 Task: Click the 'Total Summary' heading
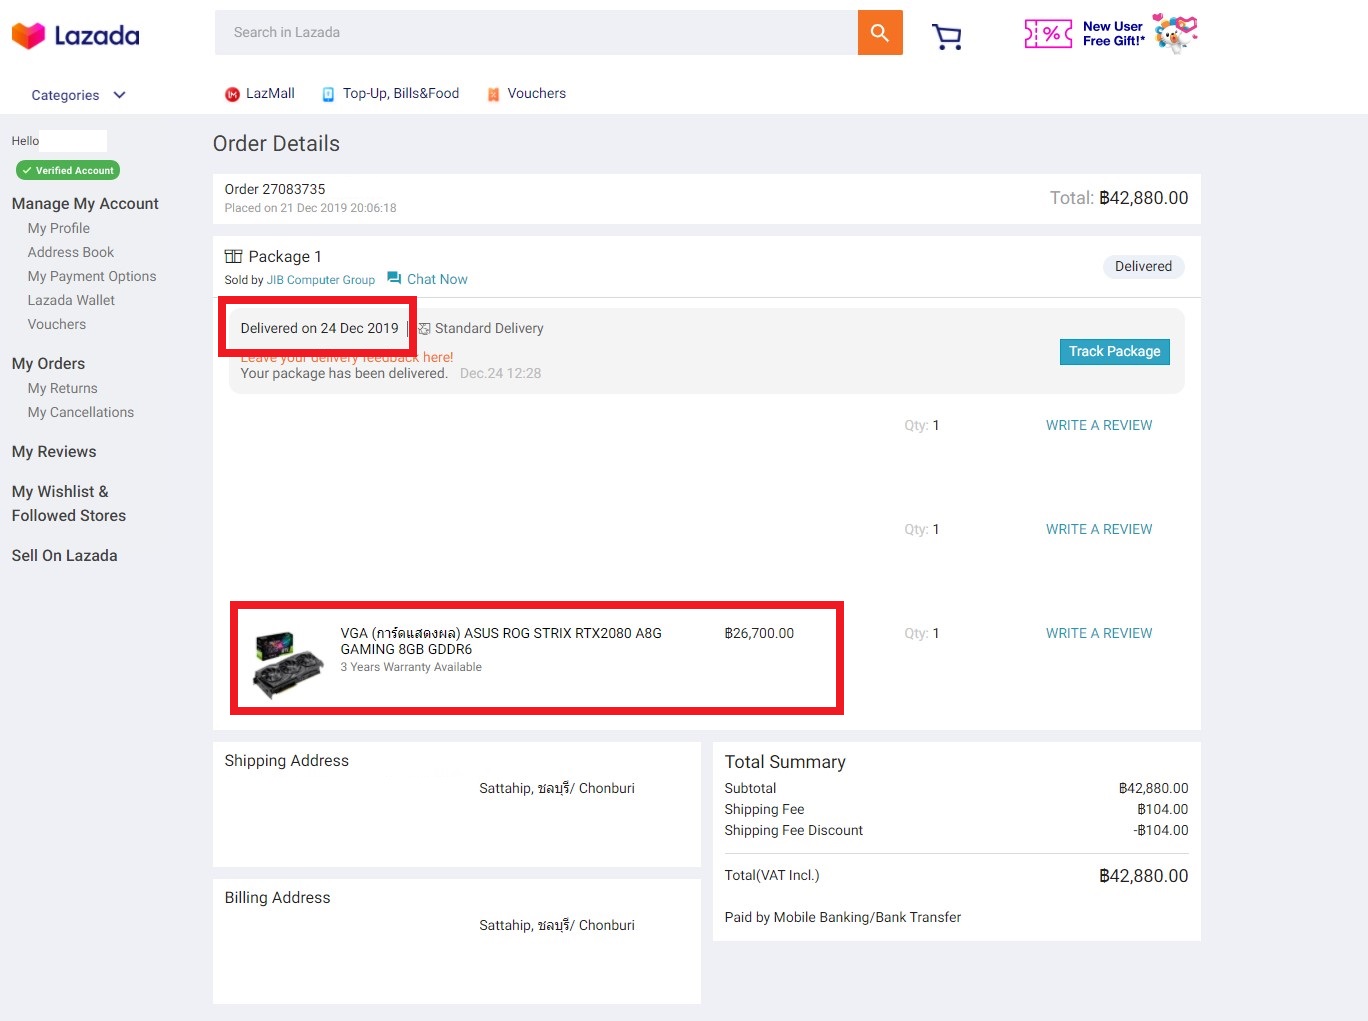pos(785,762)
